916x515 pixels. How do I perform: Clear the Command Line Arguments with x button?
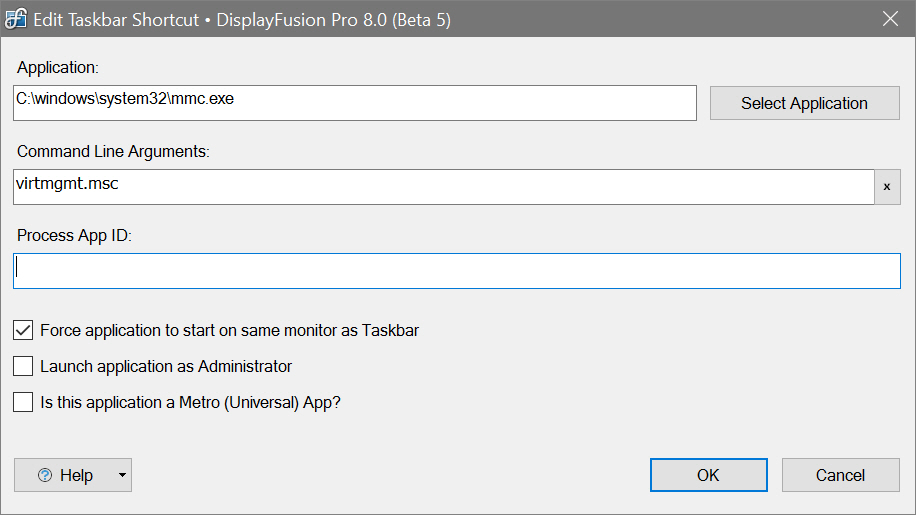887,187
